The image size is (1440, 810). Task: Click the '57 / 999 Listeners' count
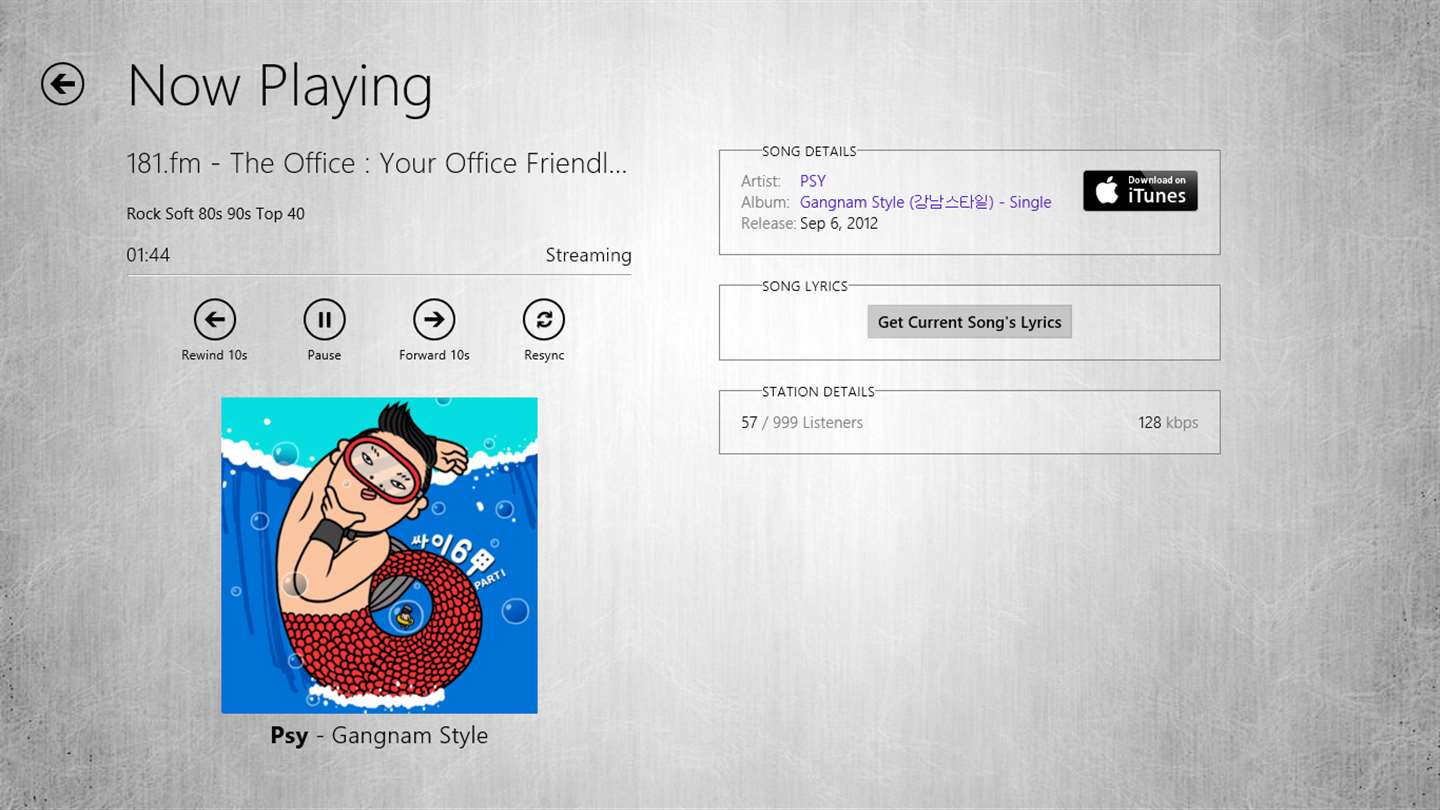pyautogui.click(x=802, y=423)
